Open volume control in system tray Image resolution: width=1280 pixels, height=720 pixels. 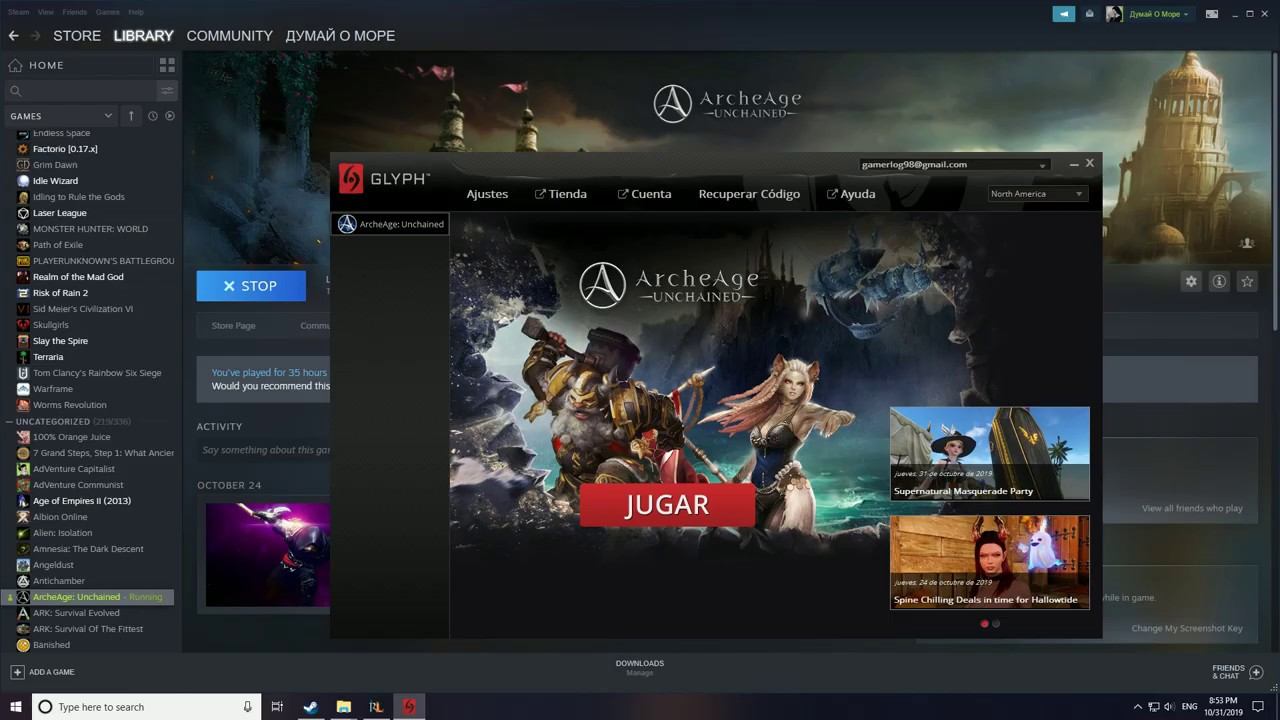(x=1168, y=707)
